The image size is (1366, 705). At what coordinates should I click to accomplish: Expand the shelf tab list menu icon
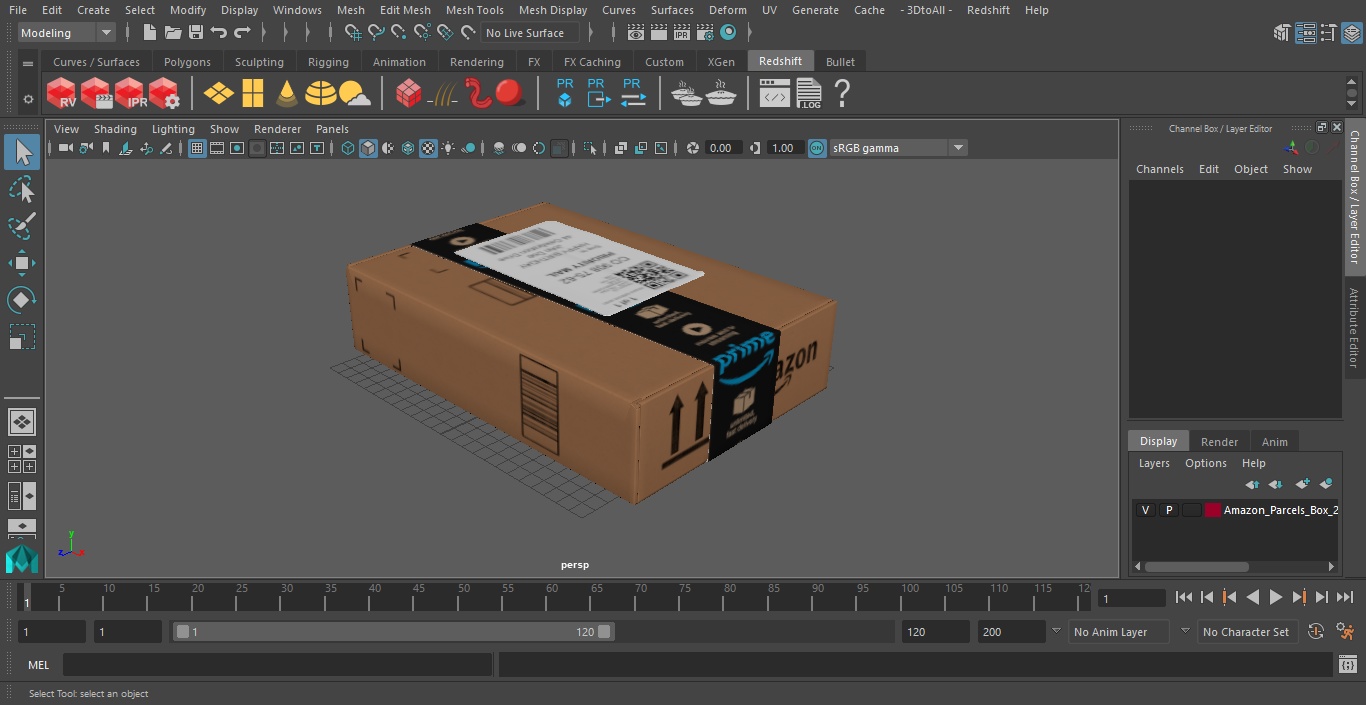(x=28, y=62)
